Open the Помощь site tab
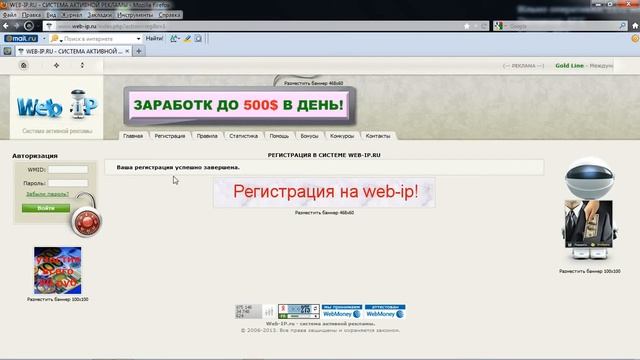The width and height of the screenshot is (640, 360). tap(279, 136)
